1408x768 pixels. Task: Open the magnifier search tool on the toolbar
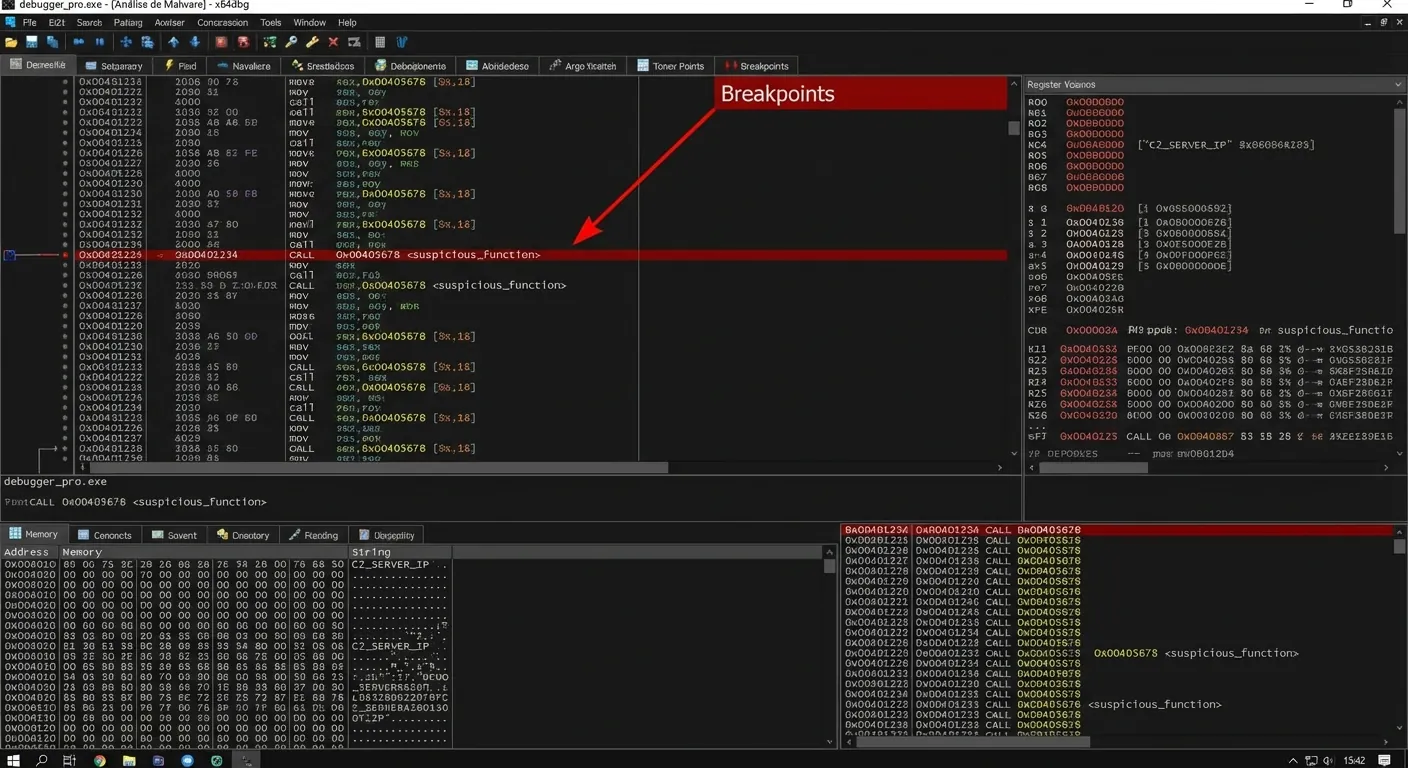pos(291,42)
